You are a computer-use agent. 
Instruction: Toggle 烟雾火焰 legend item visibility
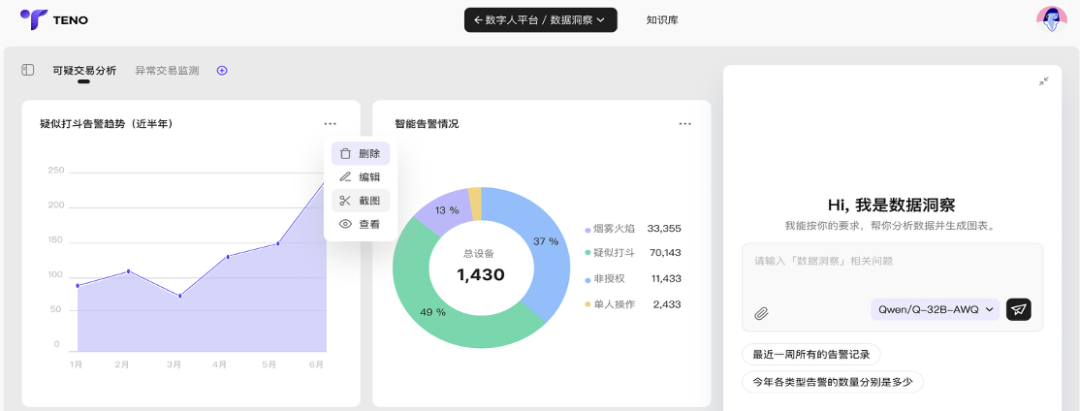pyautogui.click(x=616, y=228)
